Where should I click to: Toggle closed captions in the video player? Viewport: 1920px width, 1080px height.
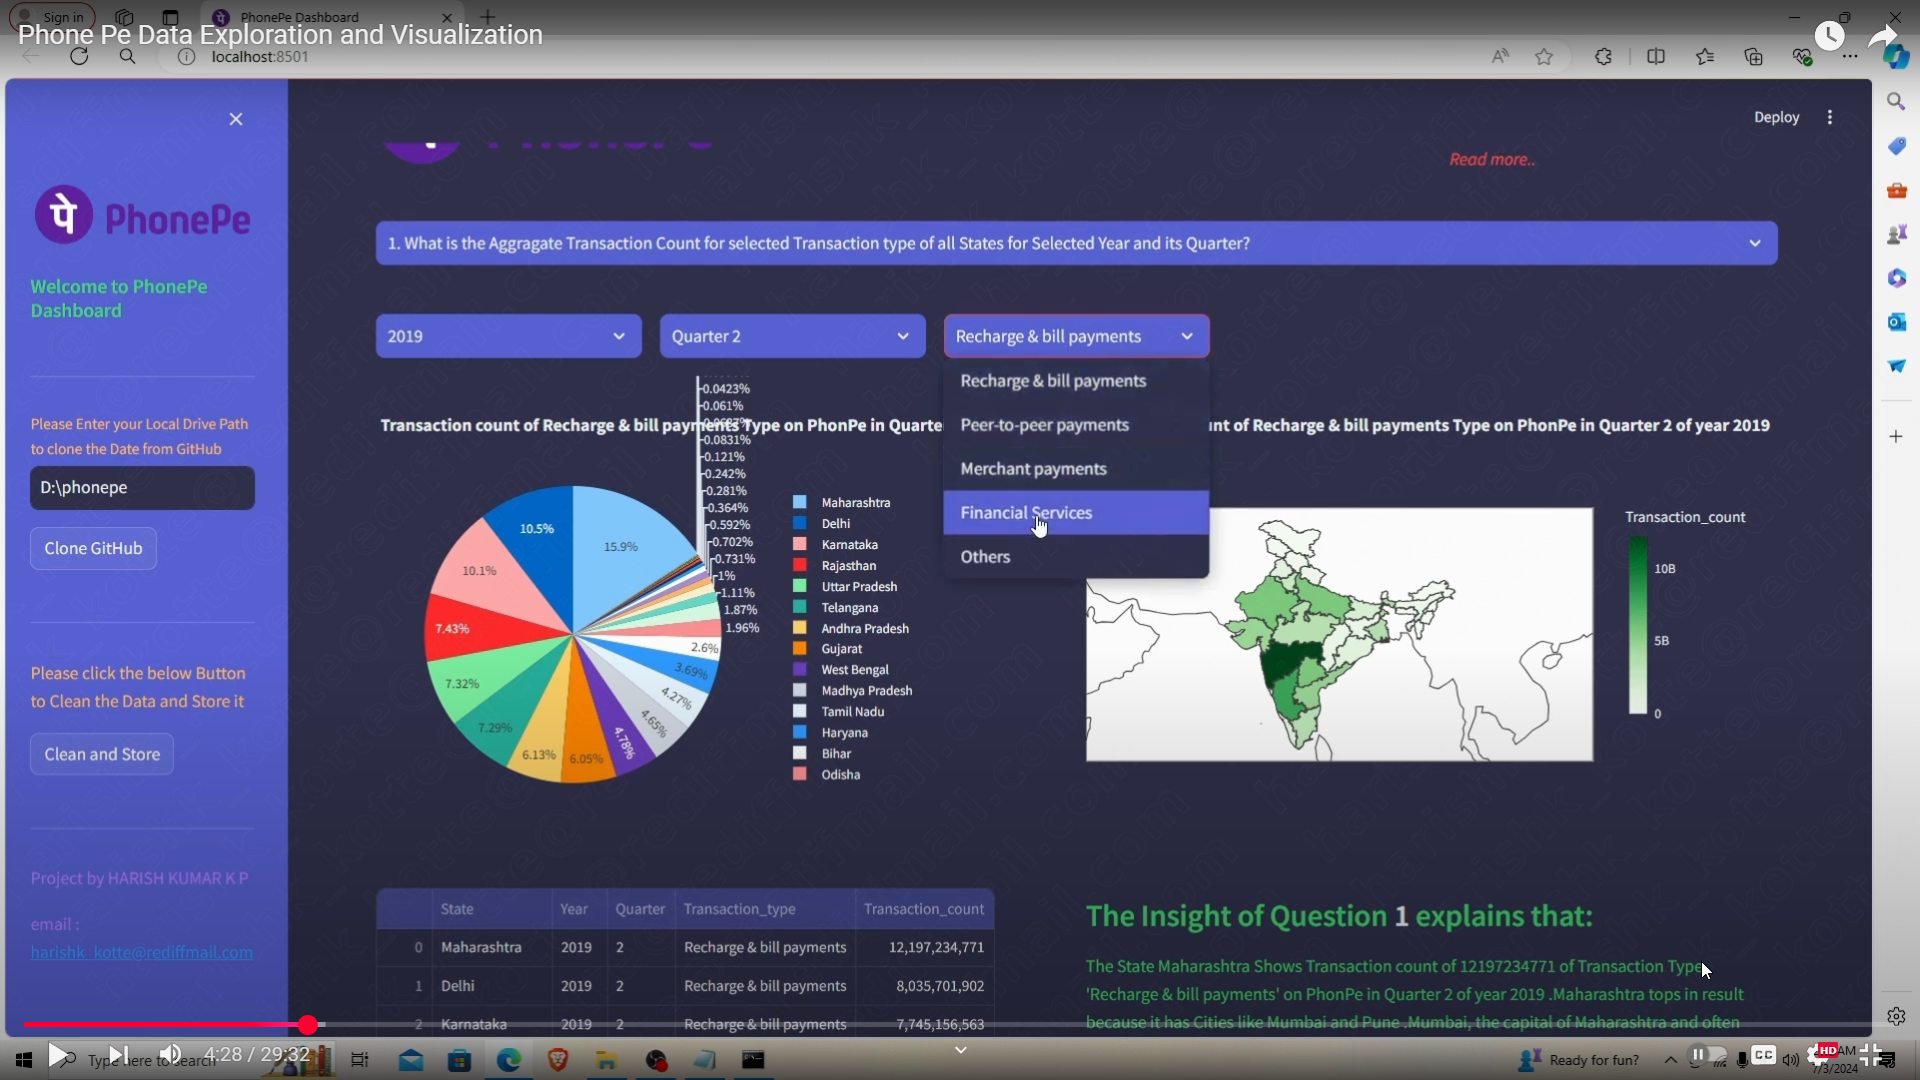click(1764, 1057)
